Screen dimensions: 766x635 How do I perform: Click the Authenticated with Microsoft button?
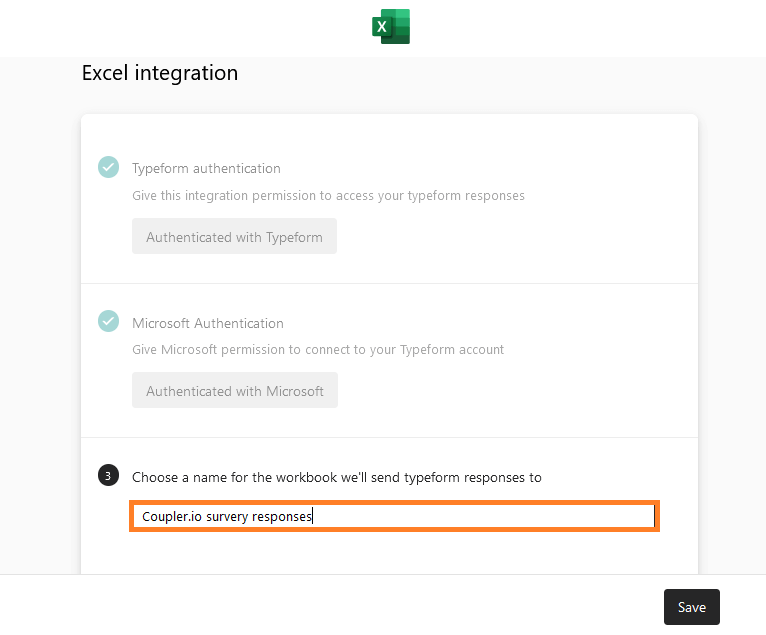[235, 390]
